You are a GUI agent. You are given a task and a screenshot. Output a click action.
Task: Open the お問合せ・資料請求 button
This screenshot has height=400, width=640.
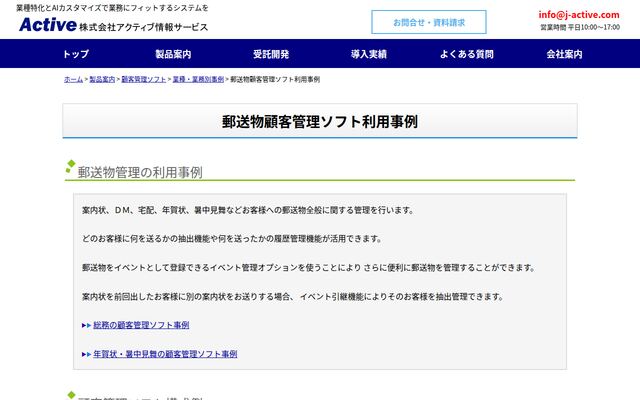(429, 22)
